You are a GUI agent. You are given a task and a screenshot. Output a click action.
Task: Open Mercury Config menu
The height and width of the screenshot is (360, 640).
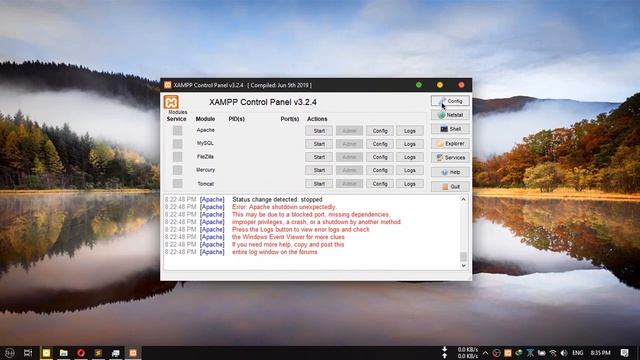(x=380, y=170)
